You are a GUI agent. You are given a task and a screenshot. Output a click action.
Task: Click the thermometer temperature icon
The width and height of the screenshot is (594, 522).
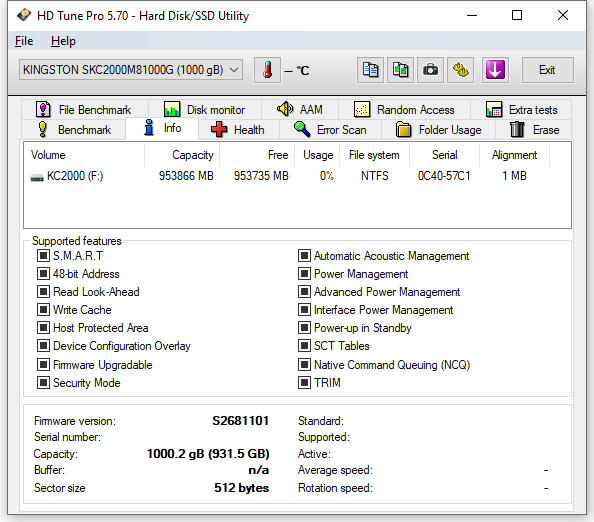[x=267, y=70]
